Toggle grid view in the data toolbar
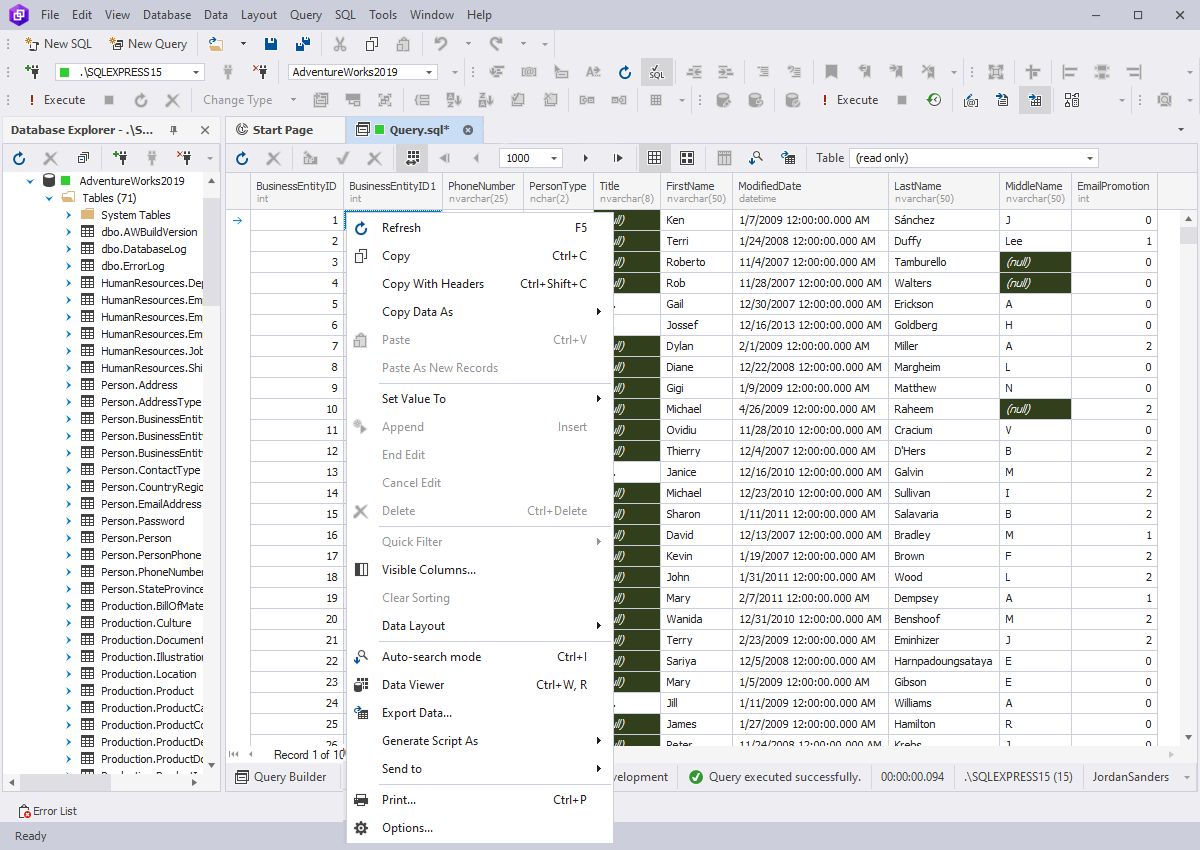The image size is (1200, 850). 654,157
